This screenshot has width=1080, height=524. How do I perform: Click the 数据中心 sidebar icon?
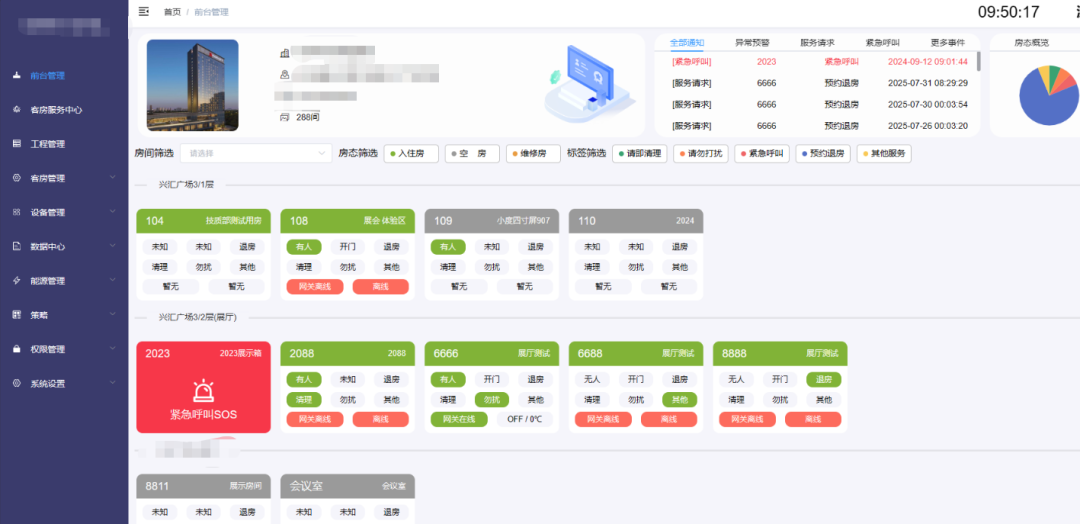(17, 246)
